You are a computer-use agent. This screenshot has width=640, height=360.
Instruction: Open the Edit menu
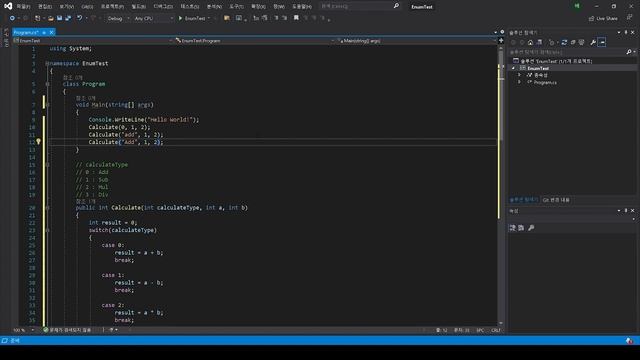point(45,7)
